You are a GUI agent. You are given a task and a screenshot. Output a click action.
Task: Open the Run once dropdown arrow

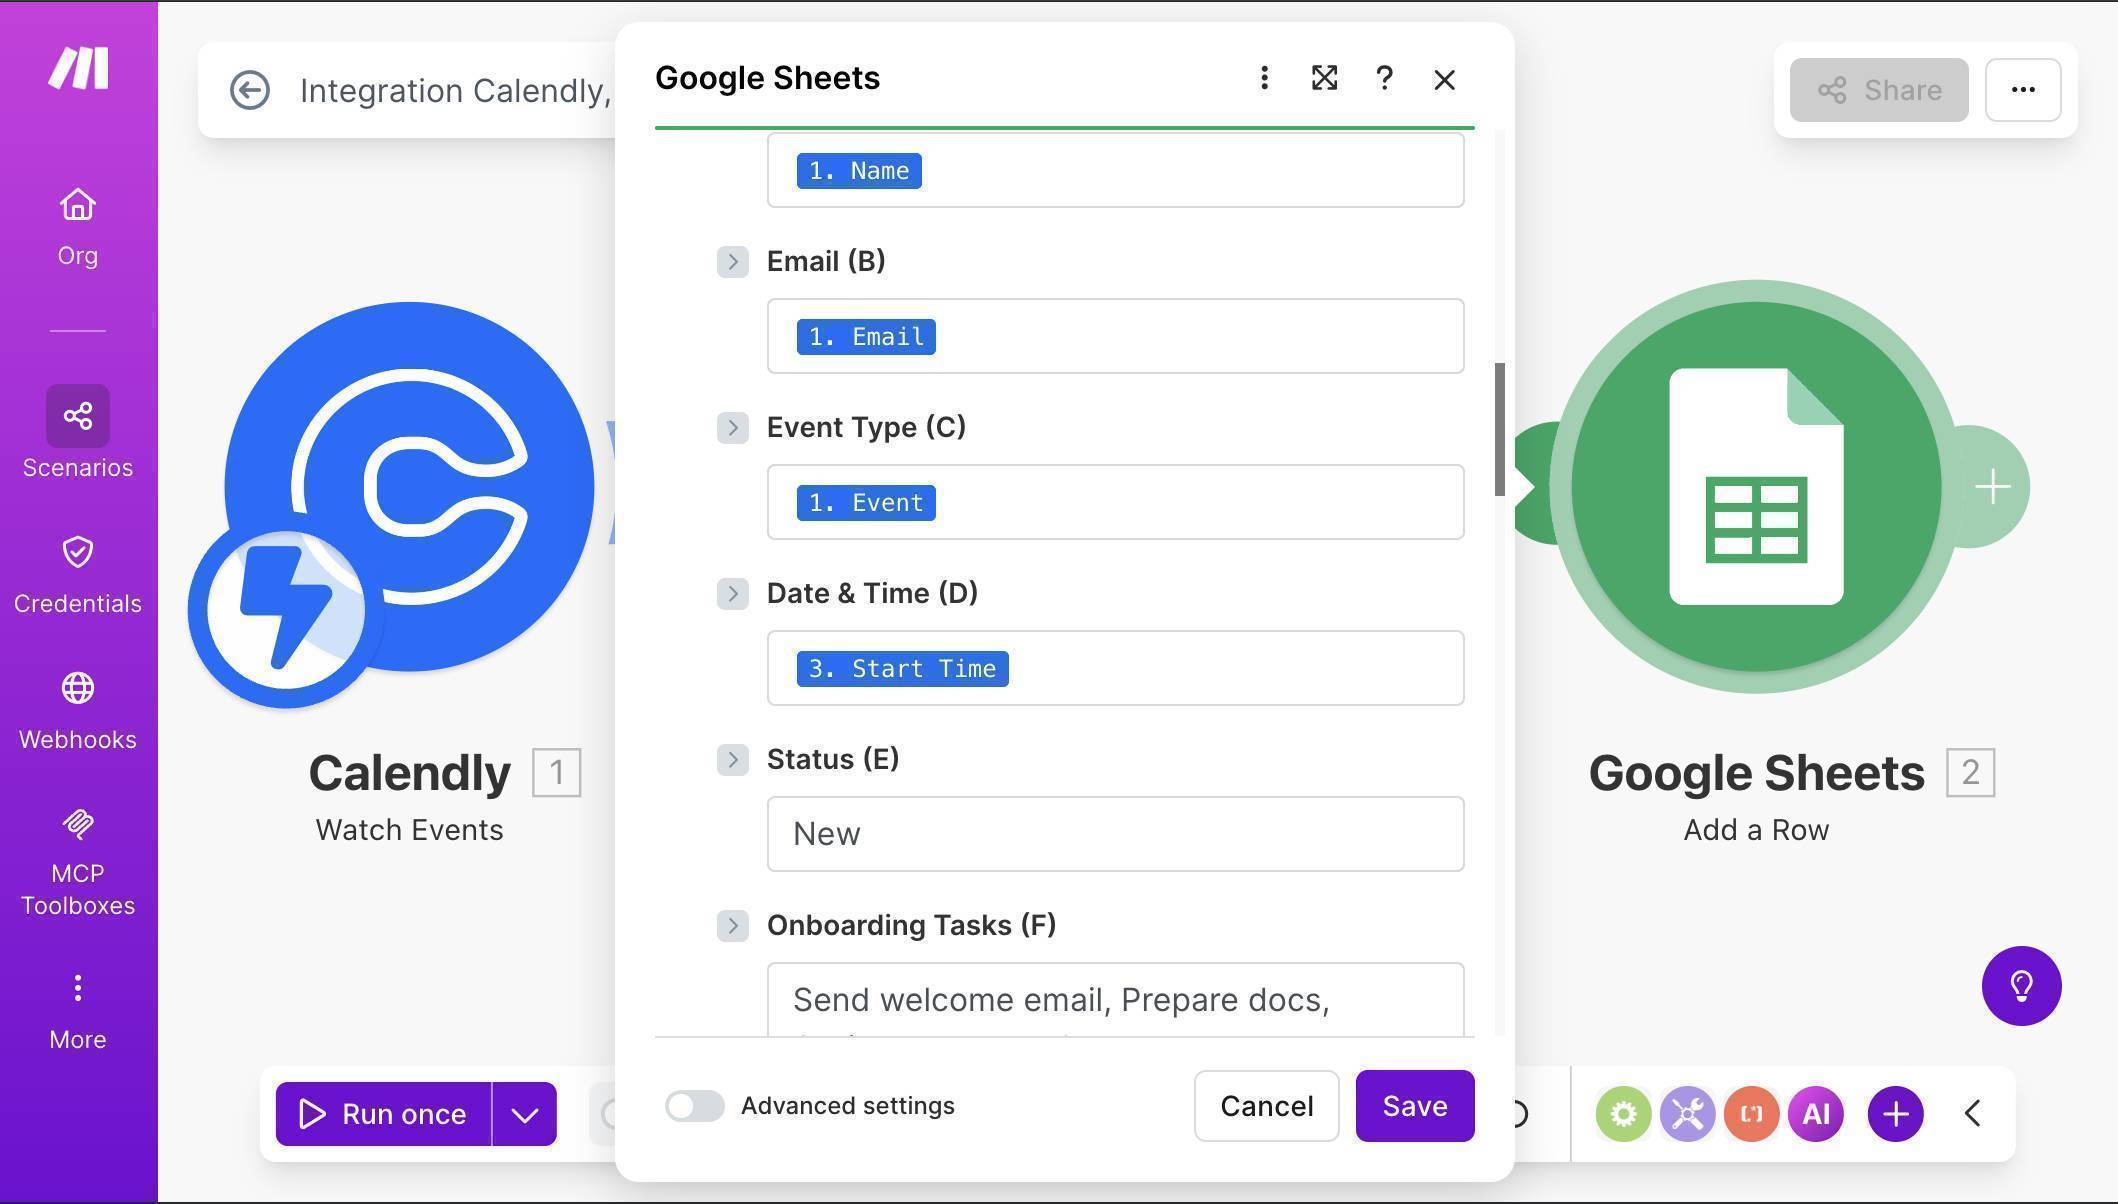(524, 1113)
